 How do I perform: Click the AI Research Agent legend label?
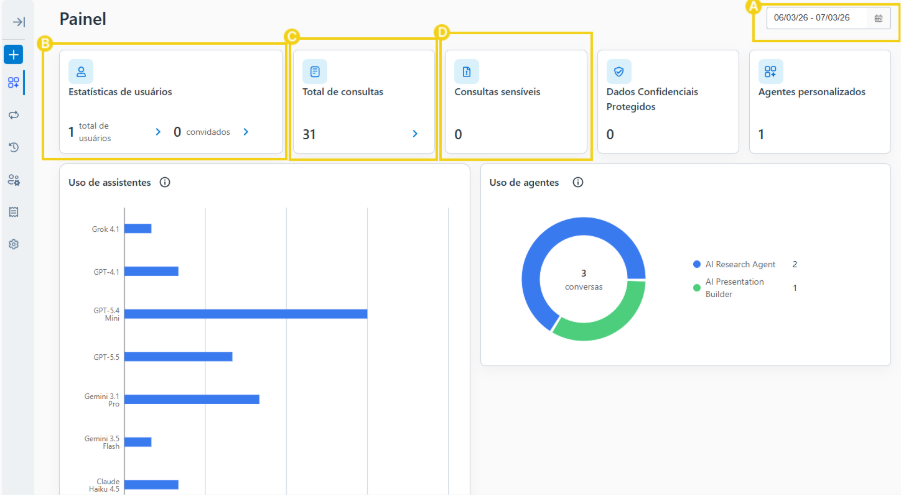(740, 264)
